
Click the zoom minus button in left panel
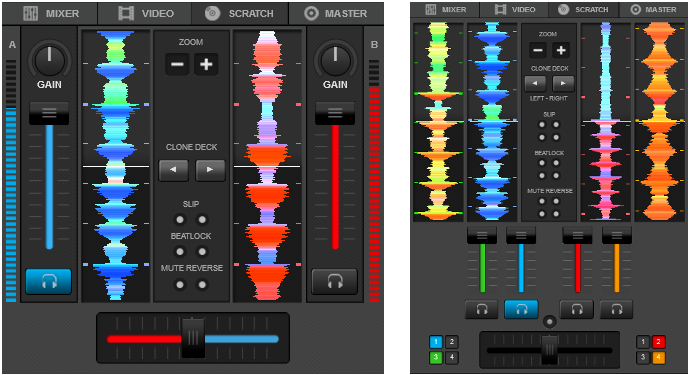pos(177,64)
